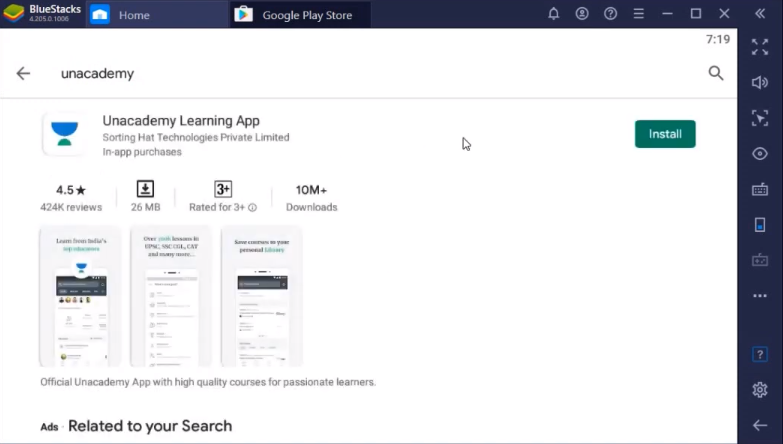Image resolution: width=783 pixels, height=444 pixels.
Task: Open the Unacademy Learning App title
Action: [181, 120]
